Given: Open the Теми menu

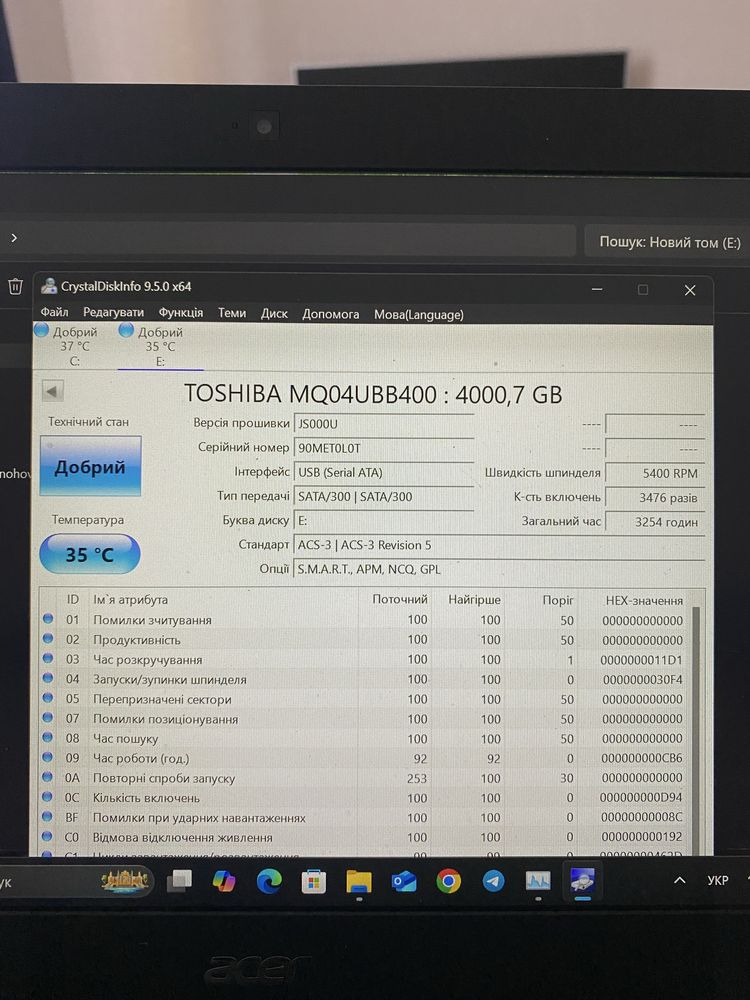Looking at the screenshot, I should (x=232, y=312).
